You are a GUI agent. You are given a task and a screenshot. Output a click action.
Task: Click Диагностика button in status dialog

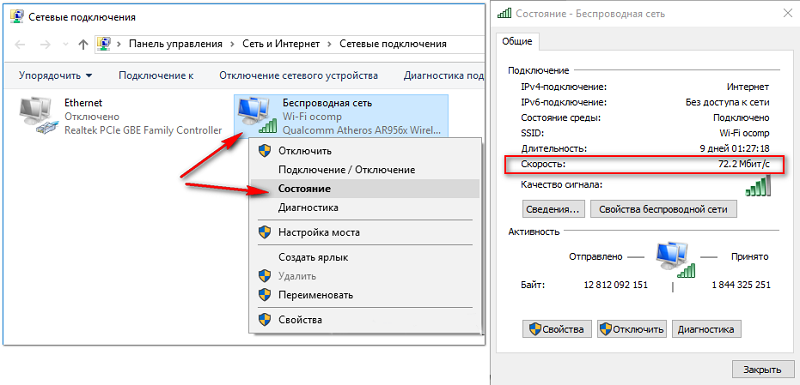click(x=706, y=329)
